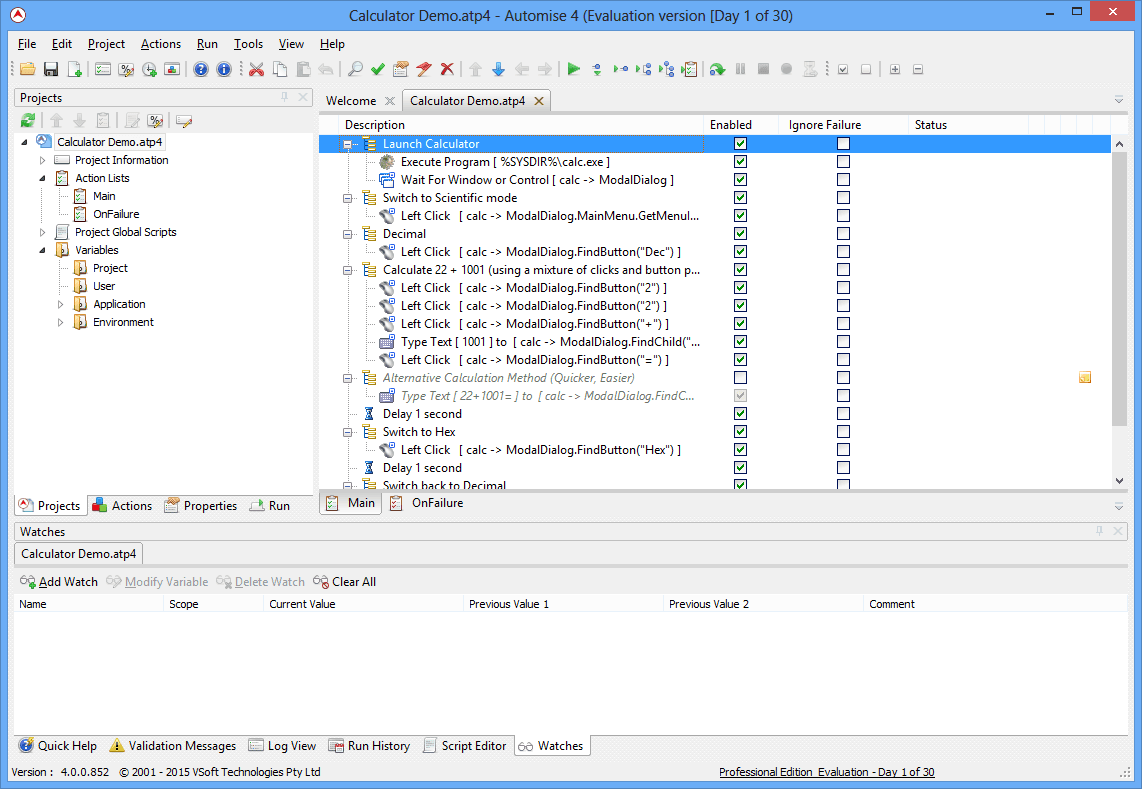
Task: Uncheck Enabled for first Delay 1 second
Action: pyautogui.click(x=741, y=414)
